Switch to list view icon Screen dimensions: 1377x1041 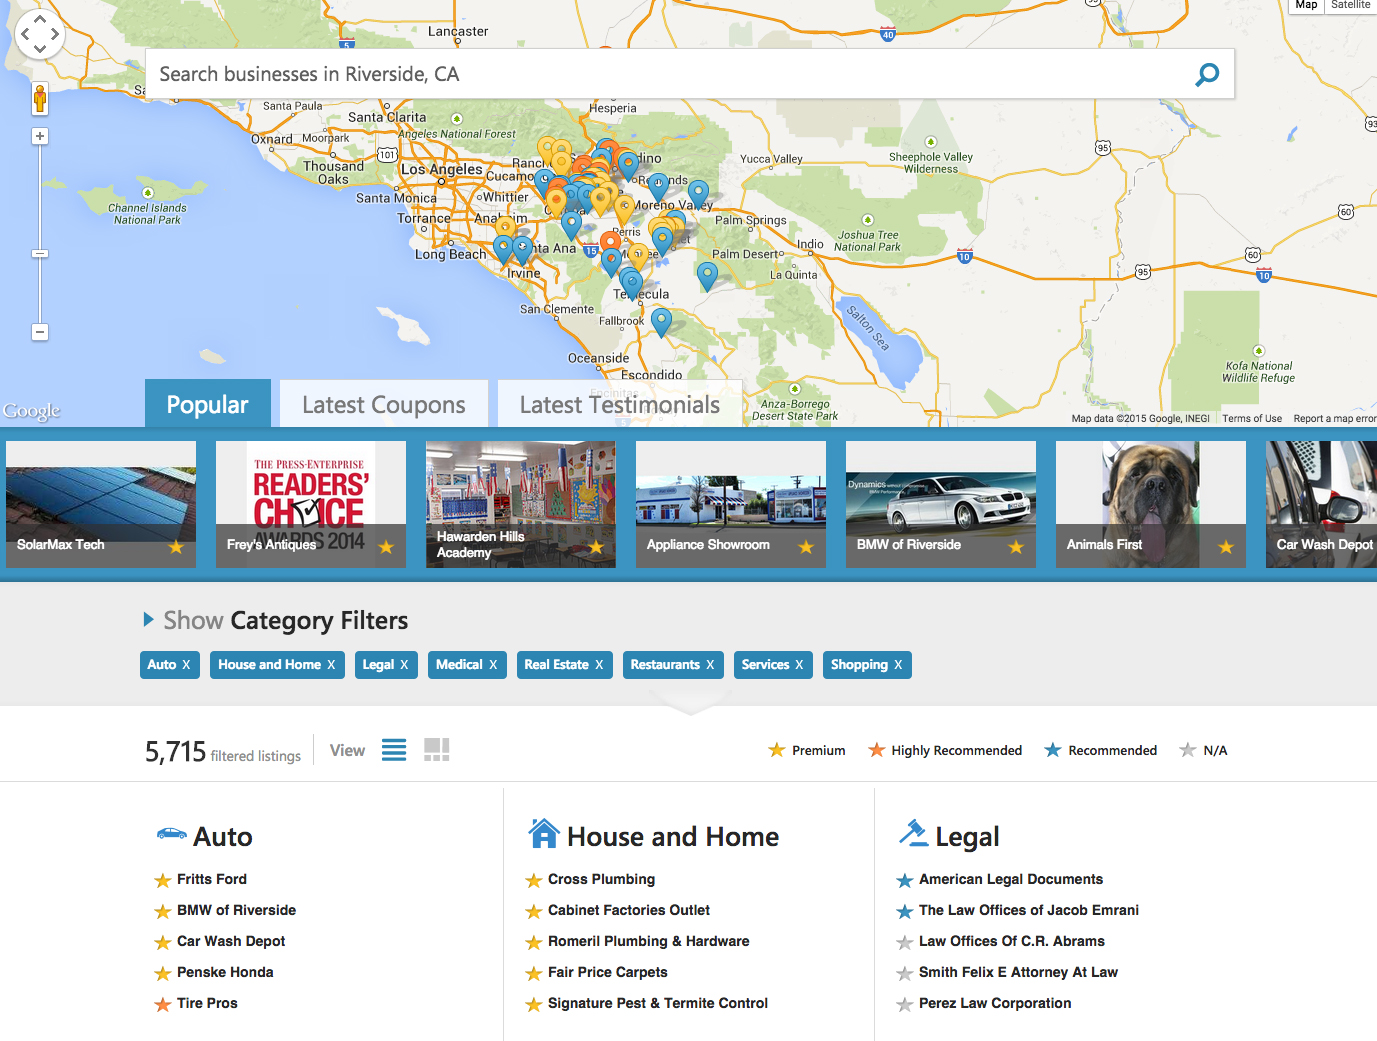(x=394, y=750)
